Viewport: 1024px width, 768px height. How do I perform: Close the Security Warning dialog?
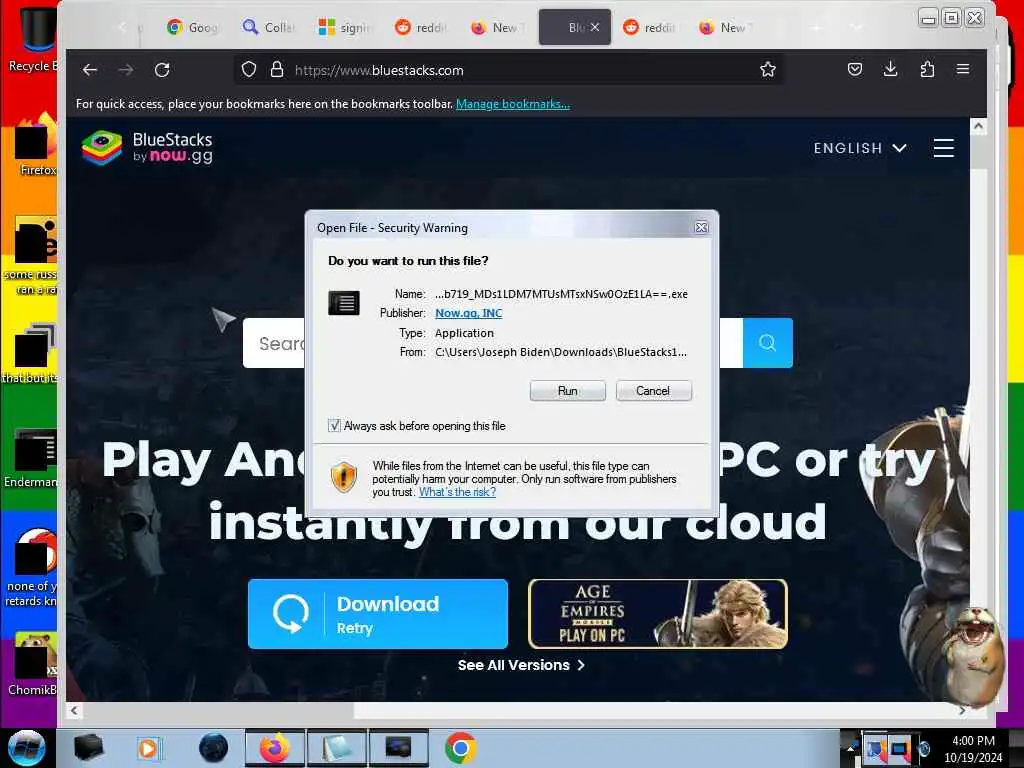pos(701,227)
